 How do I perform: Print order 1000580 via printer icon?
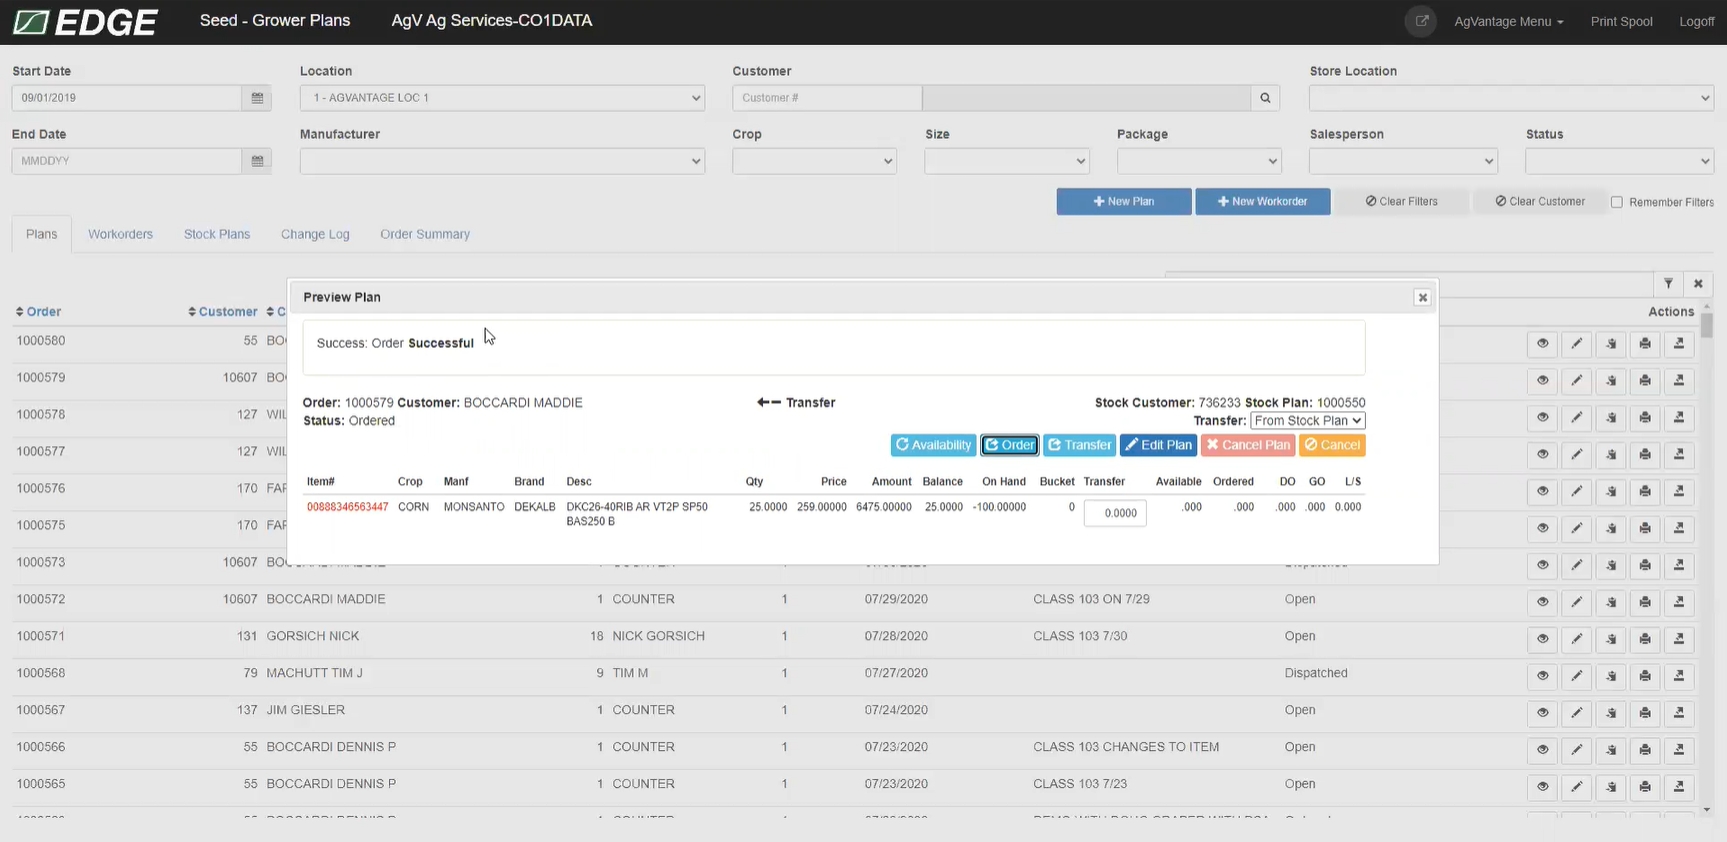[1644, 344]
